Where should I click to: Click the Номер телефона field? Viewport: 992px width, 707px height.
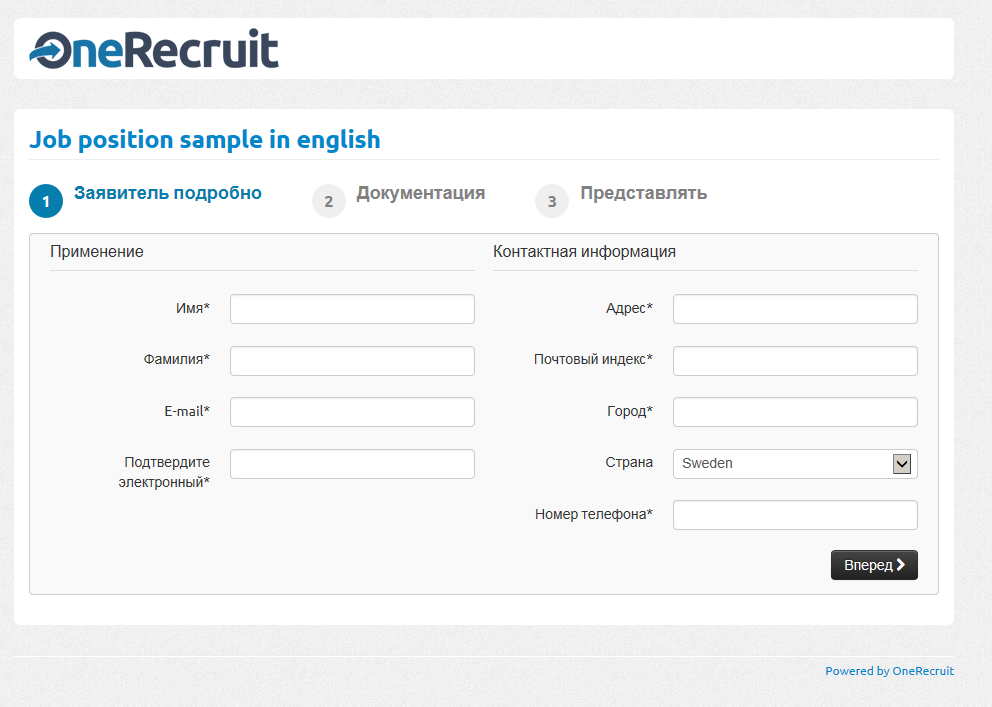(x=795, y=515)
